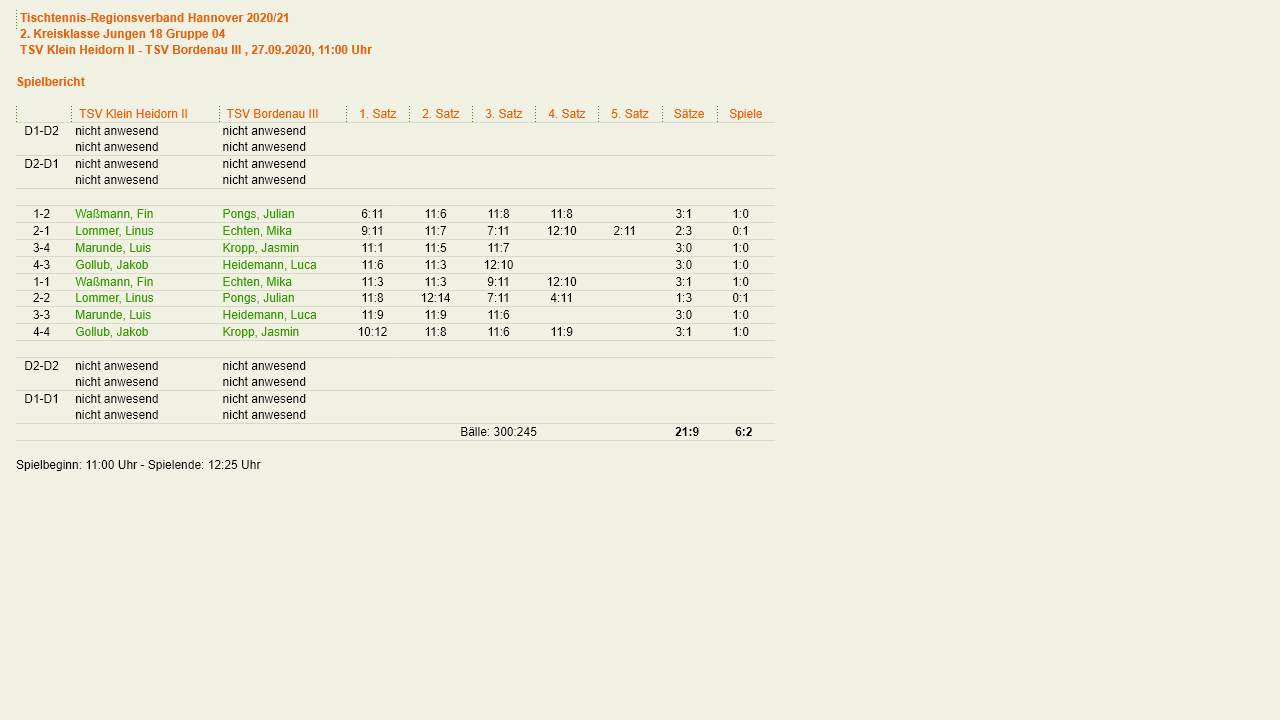The height and width of the screenshot is (720, 1280).
Task: Click the TSV Klein Heidorn II column header
Action: click(133, 114)
